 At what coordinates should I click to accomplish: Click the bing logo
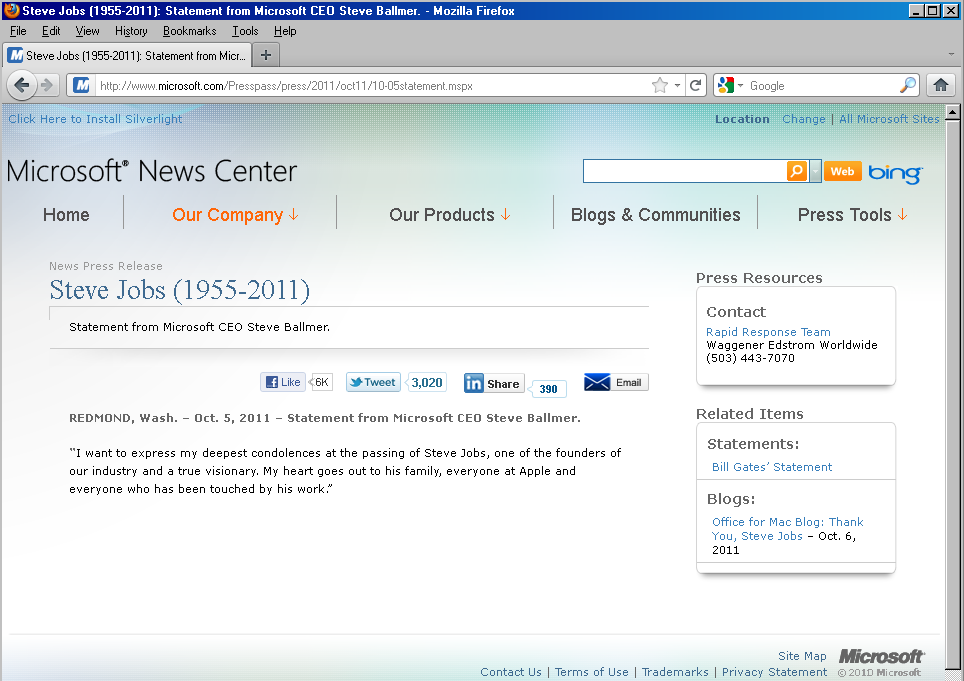[x=895, y=173]
